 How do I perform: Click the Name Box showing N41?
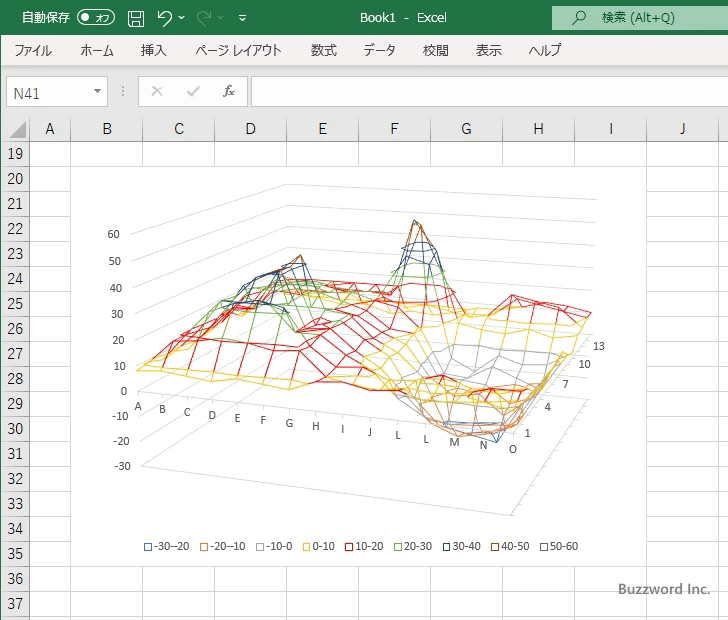[x=49, y=92]
